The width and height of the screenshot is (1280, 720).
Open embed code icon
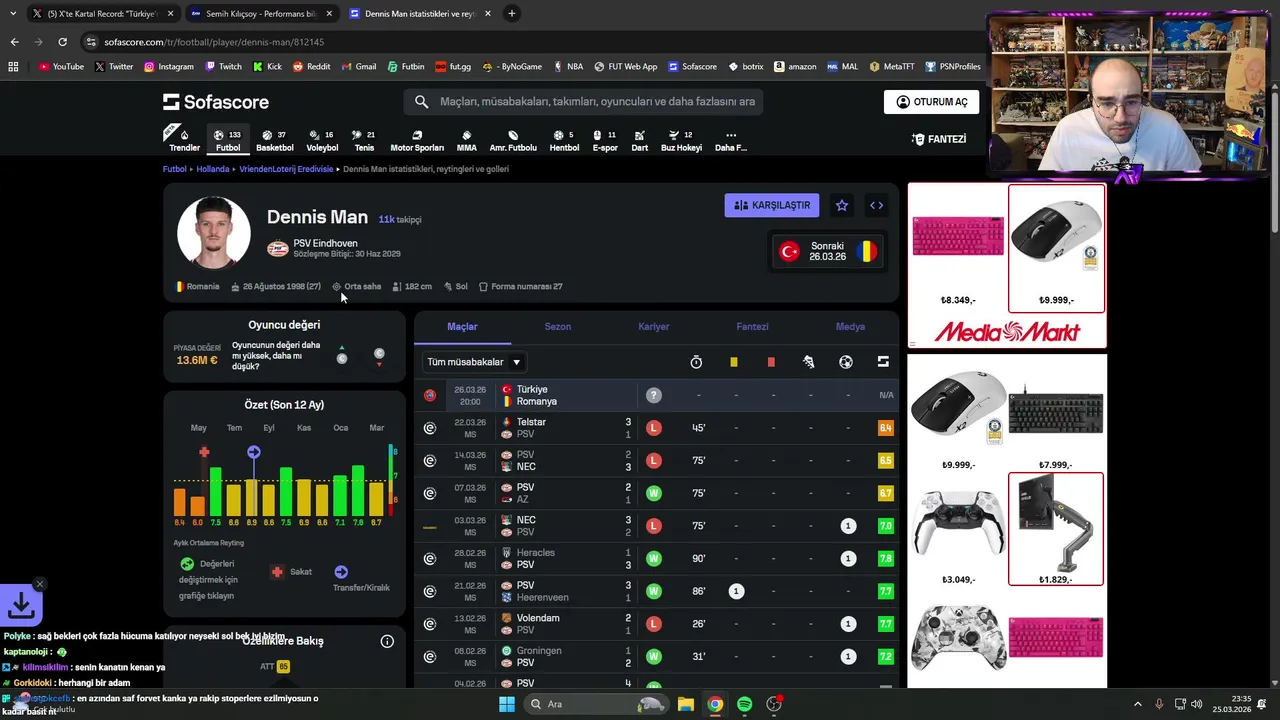(876, 205)
